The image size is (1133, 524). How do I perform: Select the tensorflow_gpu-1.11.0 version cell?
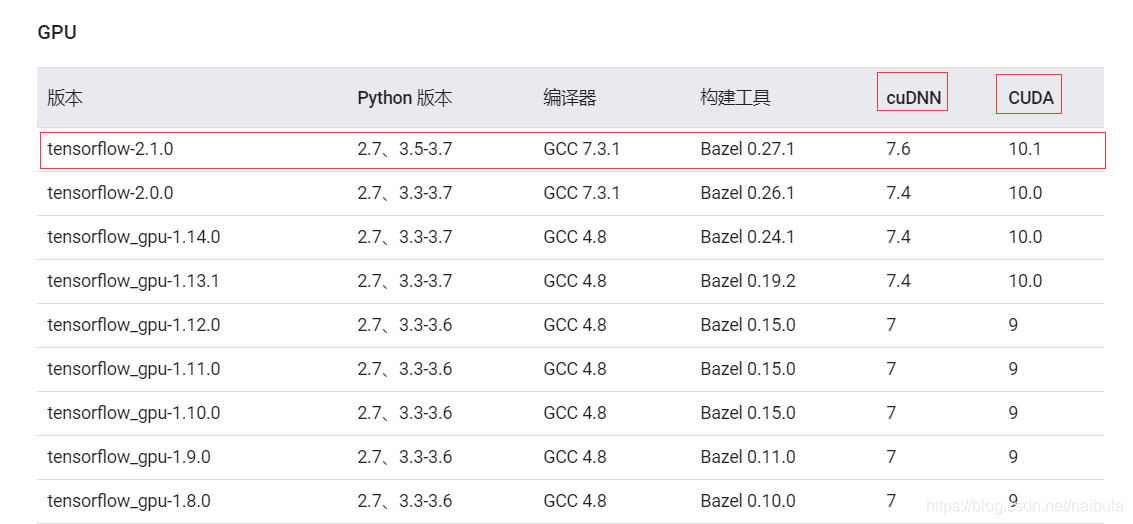(134, 369)
